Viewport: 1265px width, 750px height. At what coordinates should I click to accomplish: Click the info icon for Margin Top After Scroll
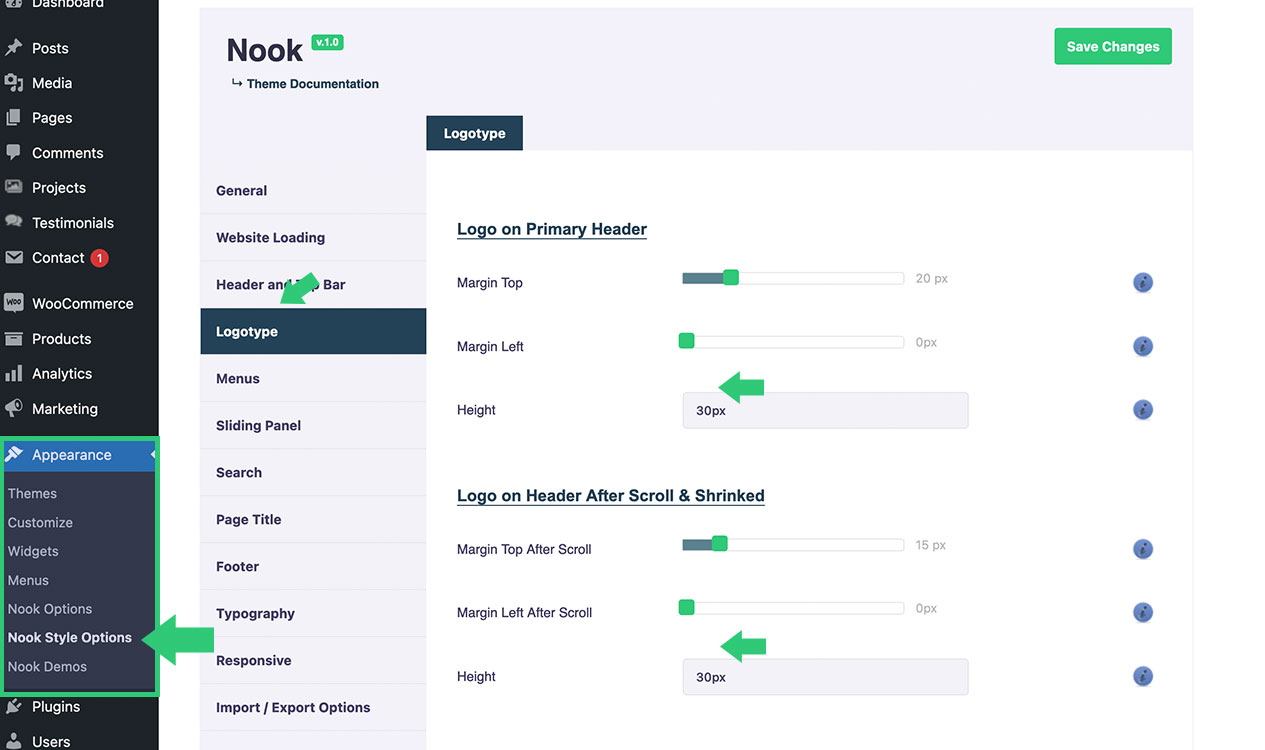[1143, 549]
